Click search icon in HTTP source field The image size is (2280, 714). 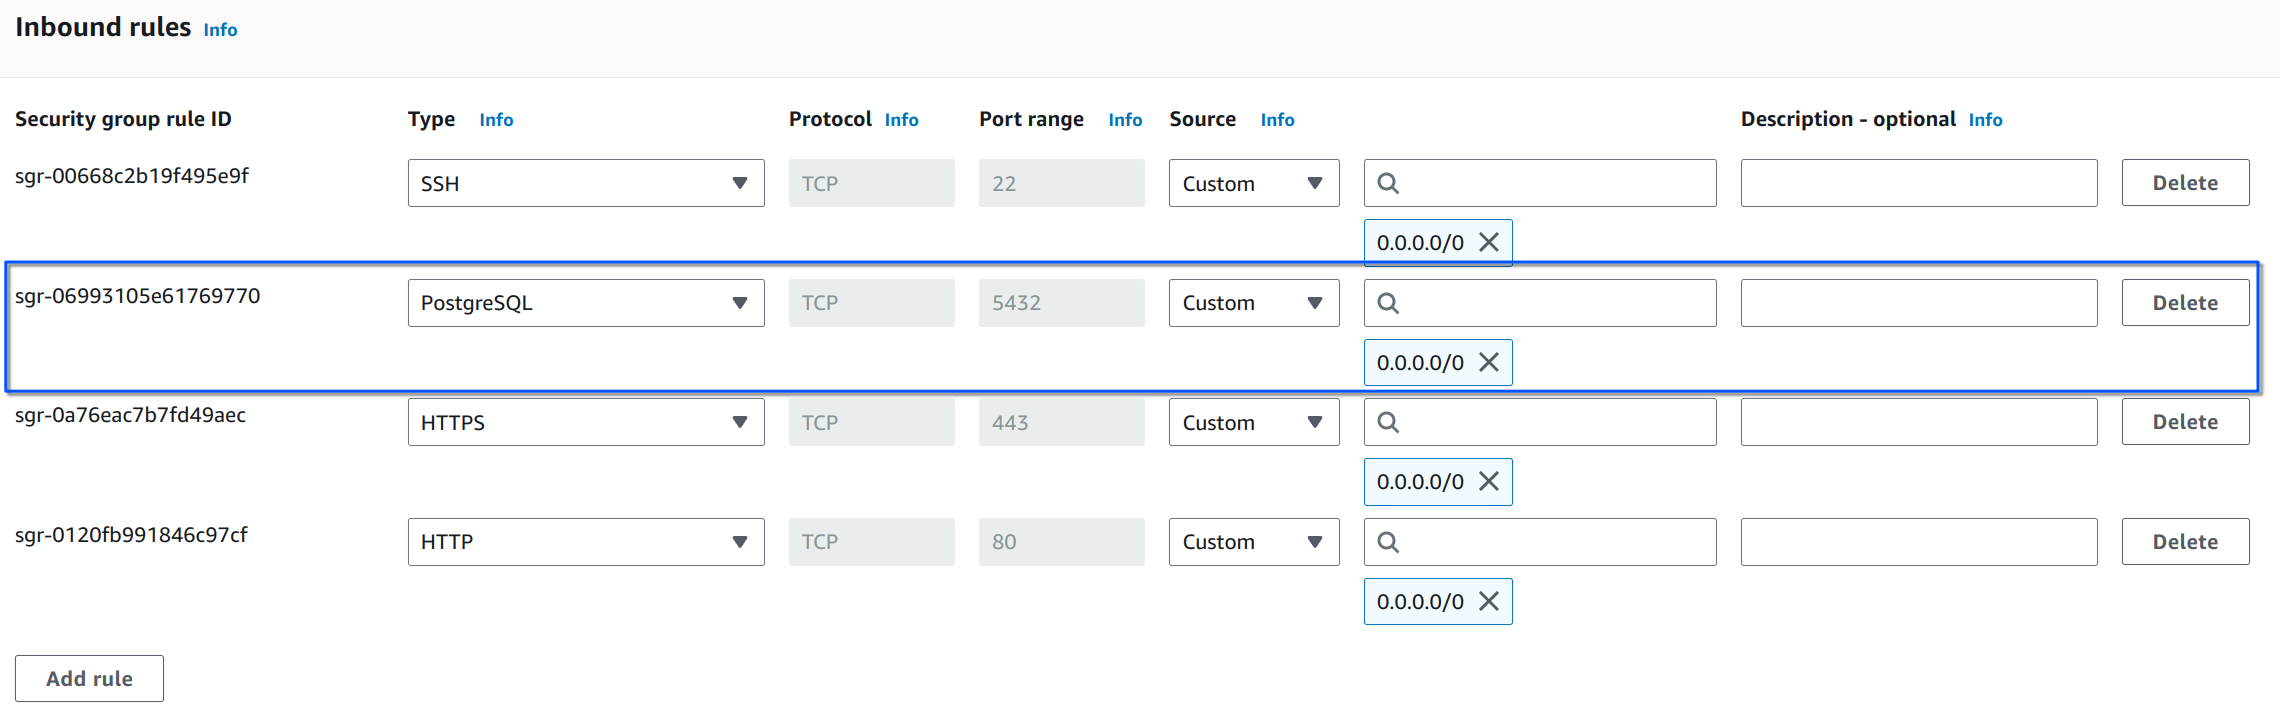coord(1388,542)
